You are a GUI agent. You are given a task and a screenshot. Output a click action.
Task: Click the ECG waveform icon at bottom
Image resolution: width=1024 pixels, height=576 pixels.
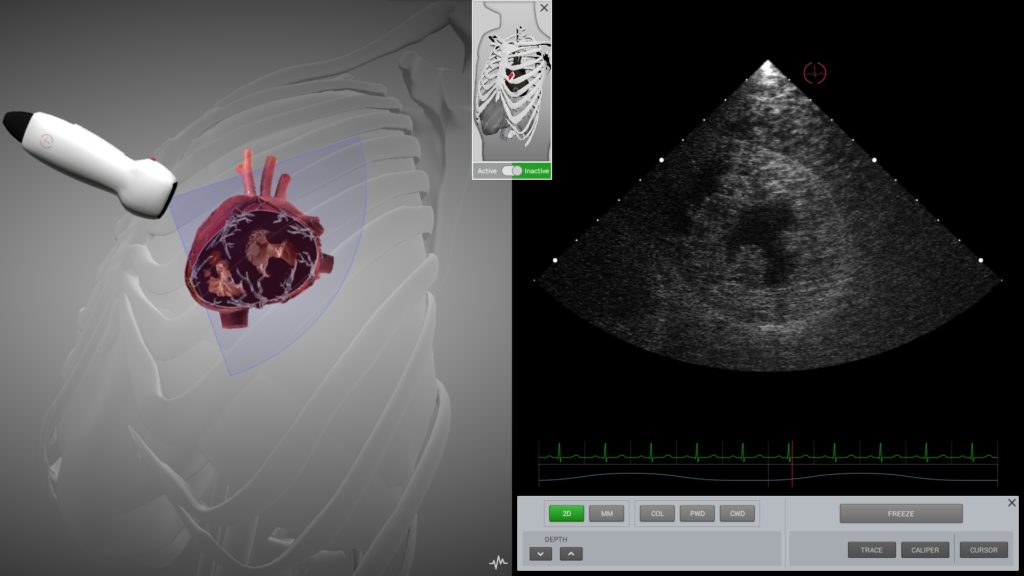point(497,562)
